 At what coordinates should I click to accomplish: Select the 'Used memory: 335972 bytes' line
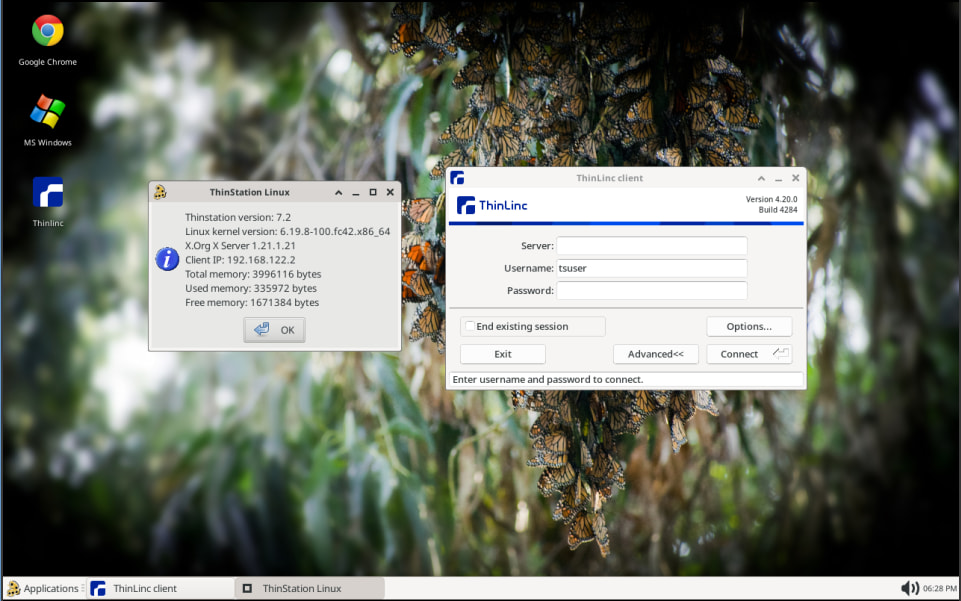tap(251, 288)
